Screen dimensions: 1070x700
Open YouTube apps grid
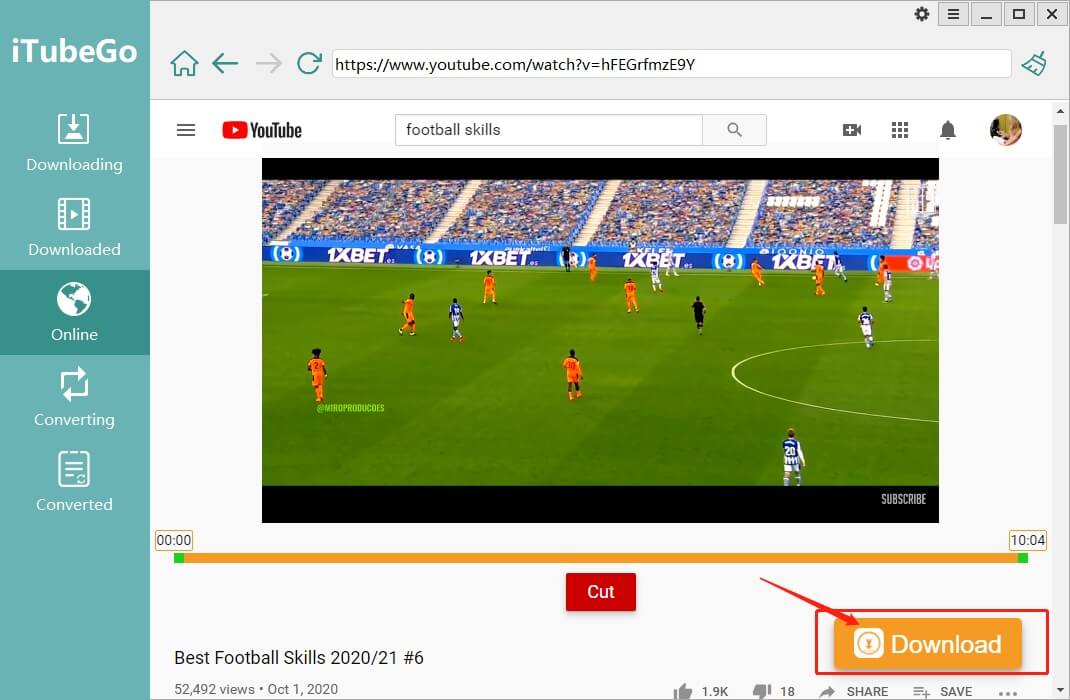[x=899, y=130]
